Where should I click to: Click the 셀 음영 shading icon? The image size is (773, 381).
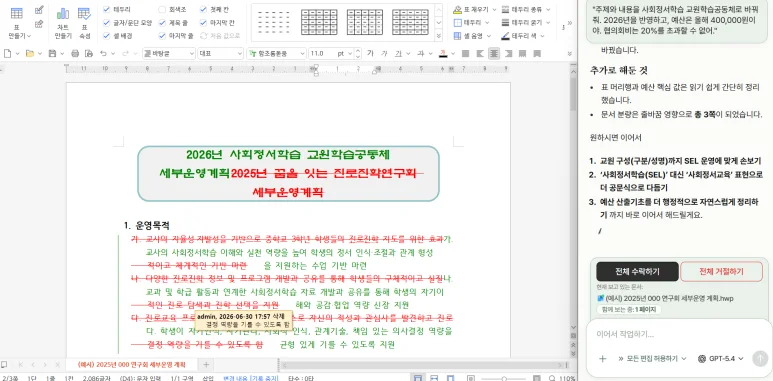[x=457, y=36]
